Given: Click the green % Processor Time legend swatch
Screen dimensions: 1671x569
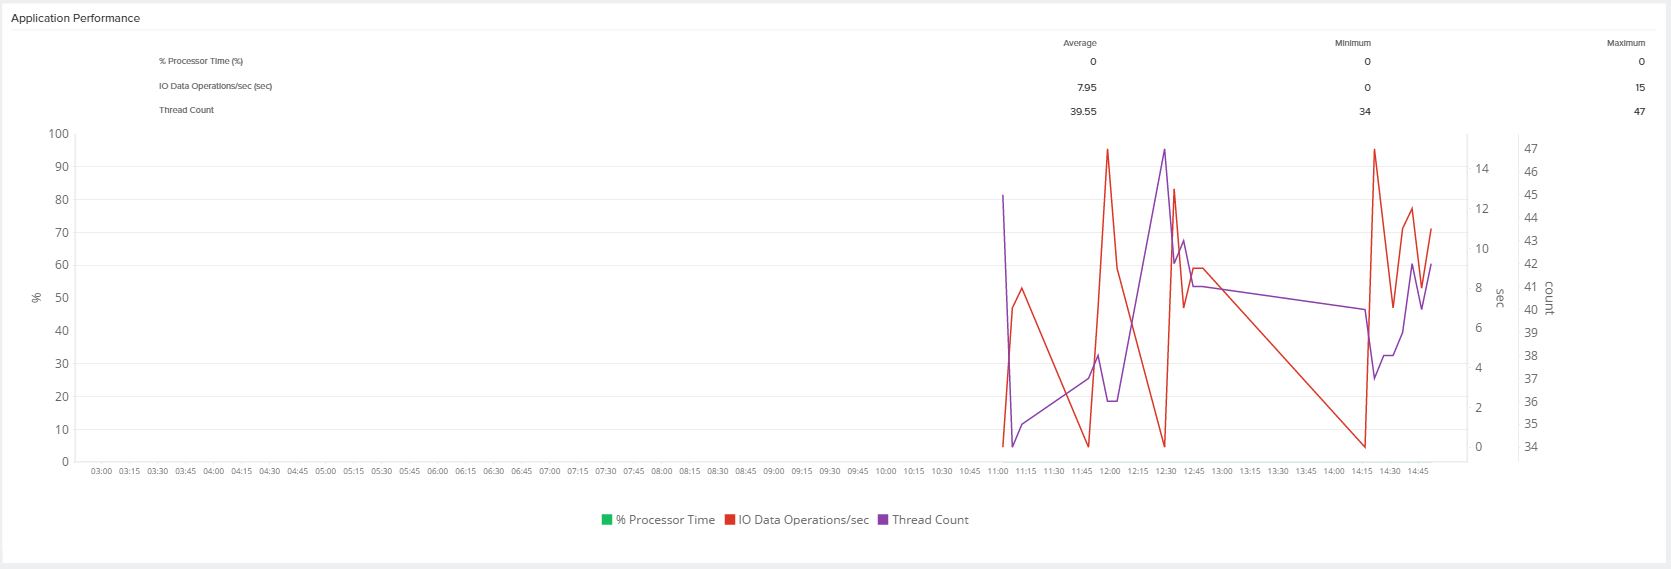Looking at the screenshot, I should (606, 520).
